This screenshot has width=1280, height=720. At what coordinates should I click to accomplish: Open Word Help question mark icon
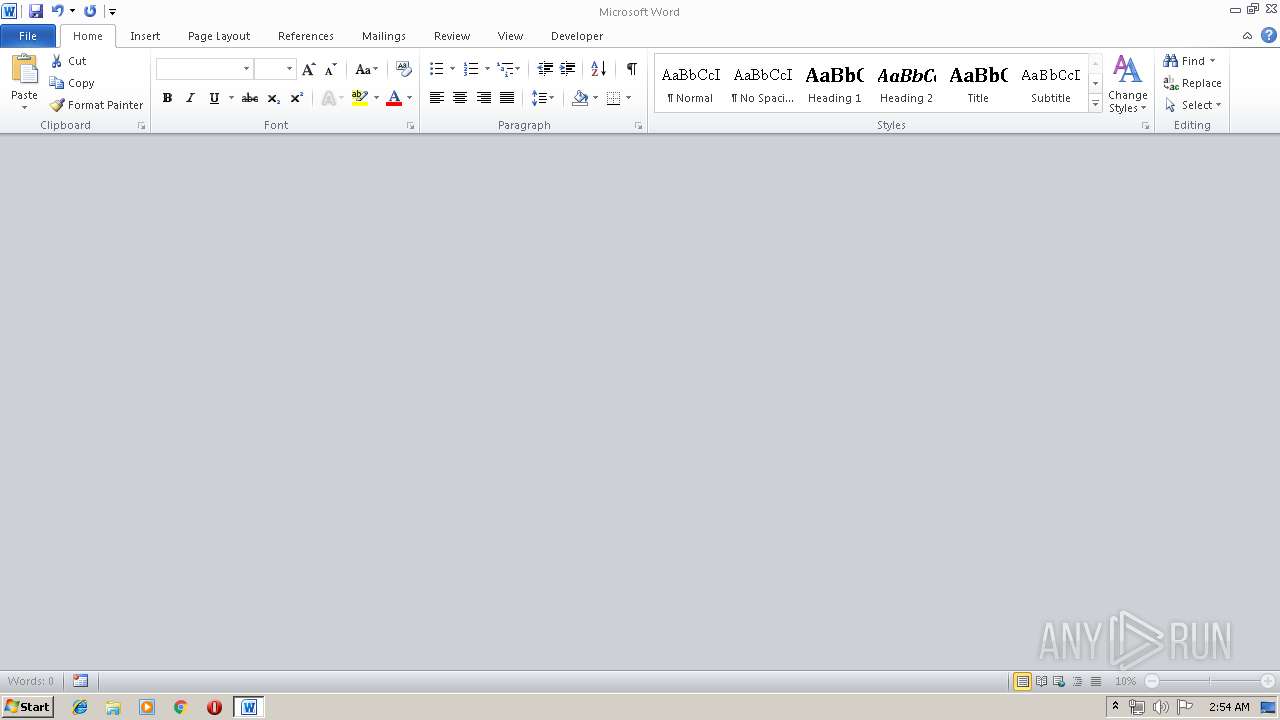pos(1268,35)
